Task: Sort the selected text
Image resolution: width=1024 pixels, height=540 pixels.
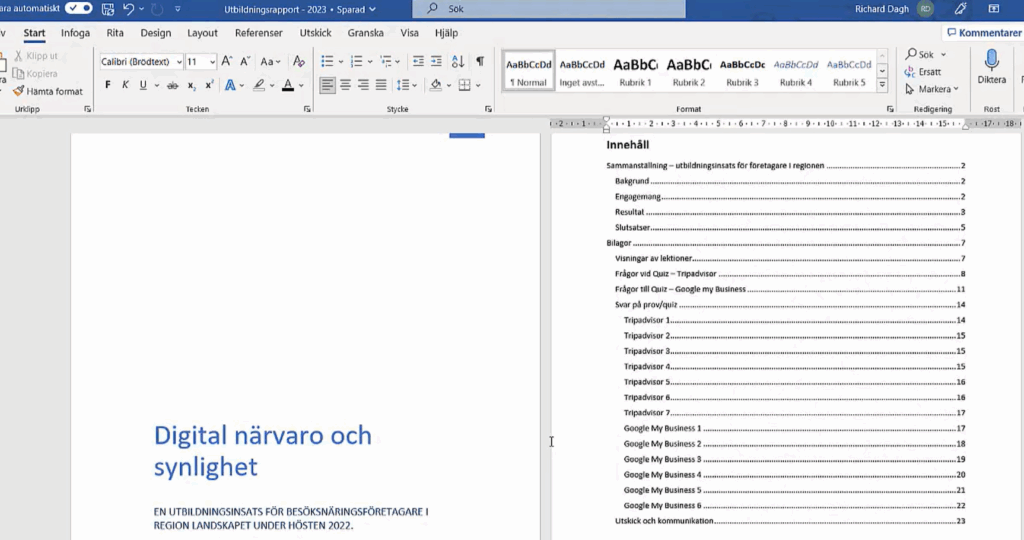Action: pyautogui.click(x=458, y=61)
